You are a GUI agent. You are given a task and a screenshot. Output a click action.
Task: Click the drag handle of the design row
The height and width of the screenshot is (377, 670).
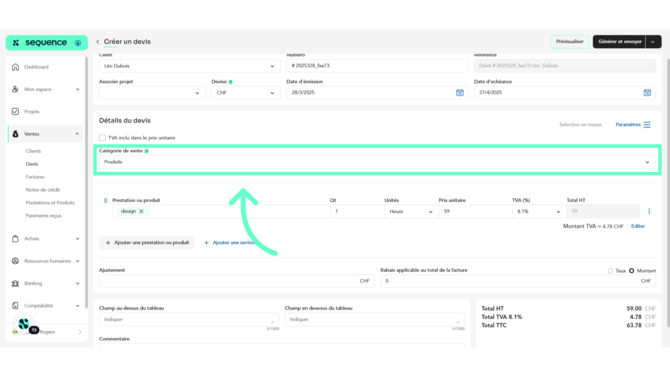click(106, 200)
